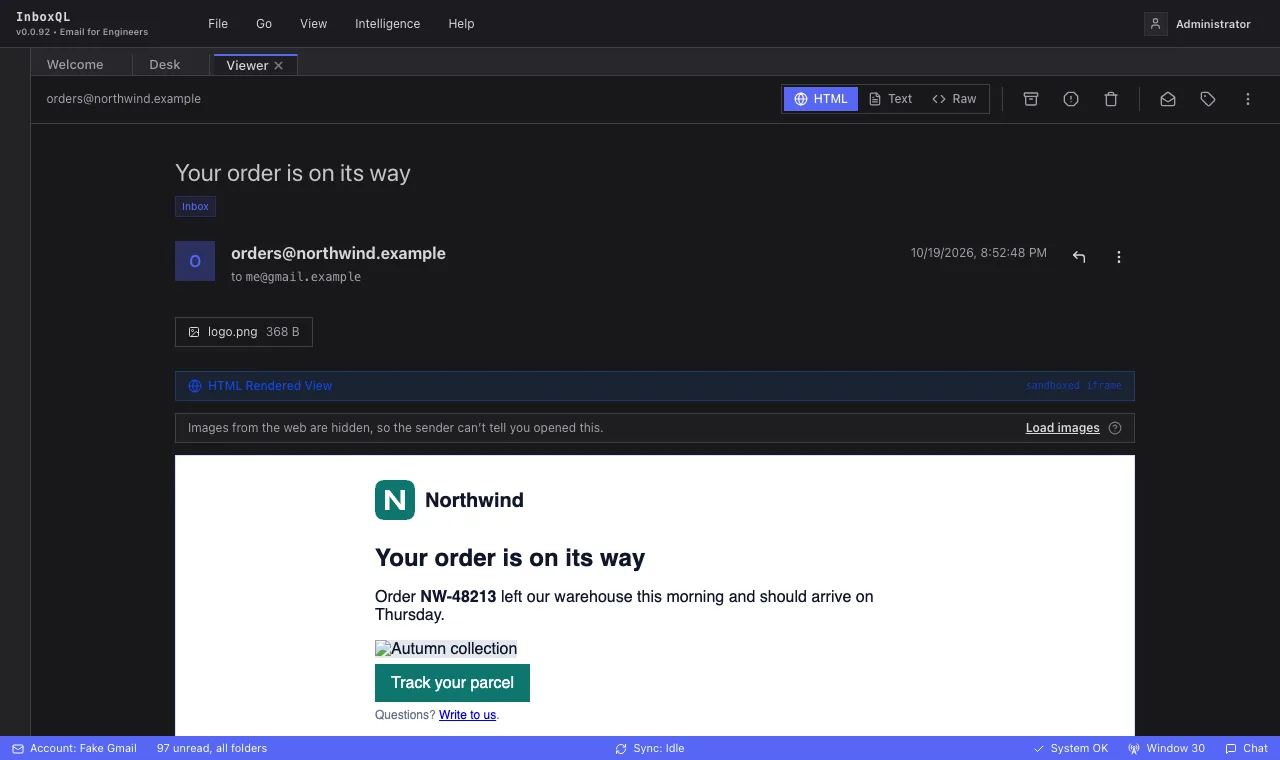Reply with the arrow icon
This screenshot has height=760, width=1280.
coord(1079,257)
